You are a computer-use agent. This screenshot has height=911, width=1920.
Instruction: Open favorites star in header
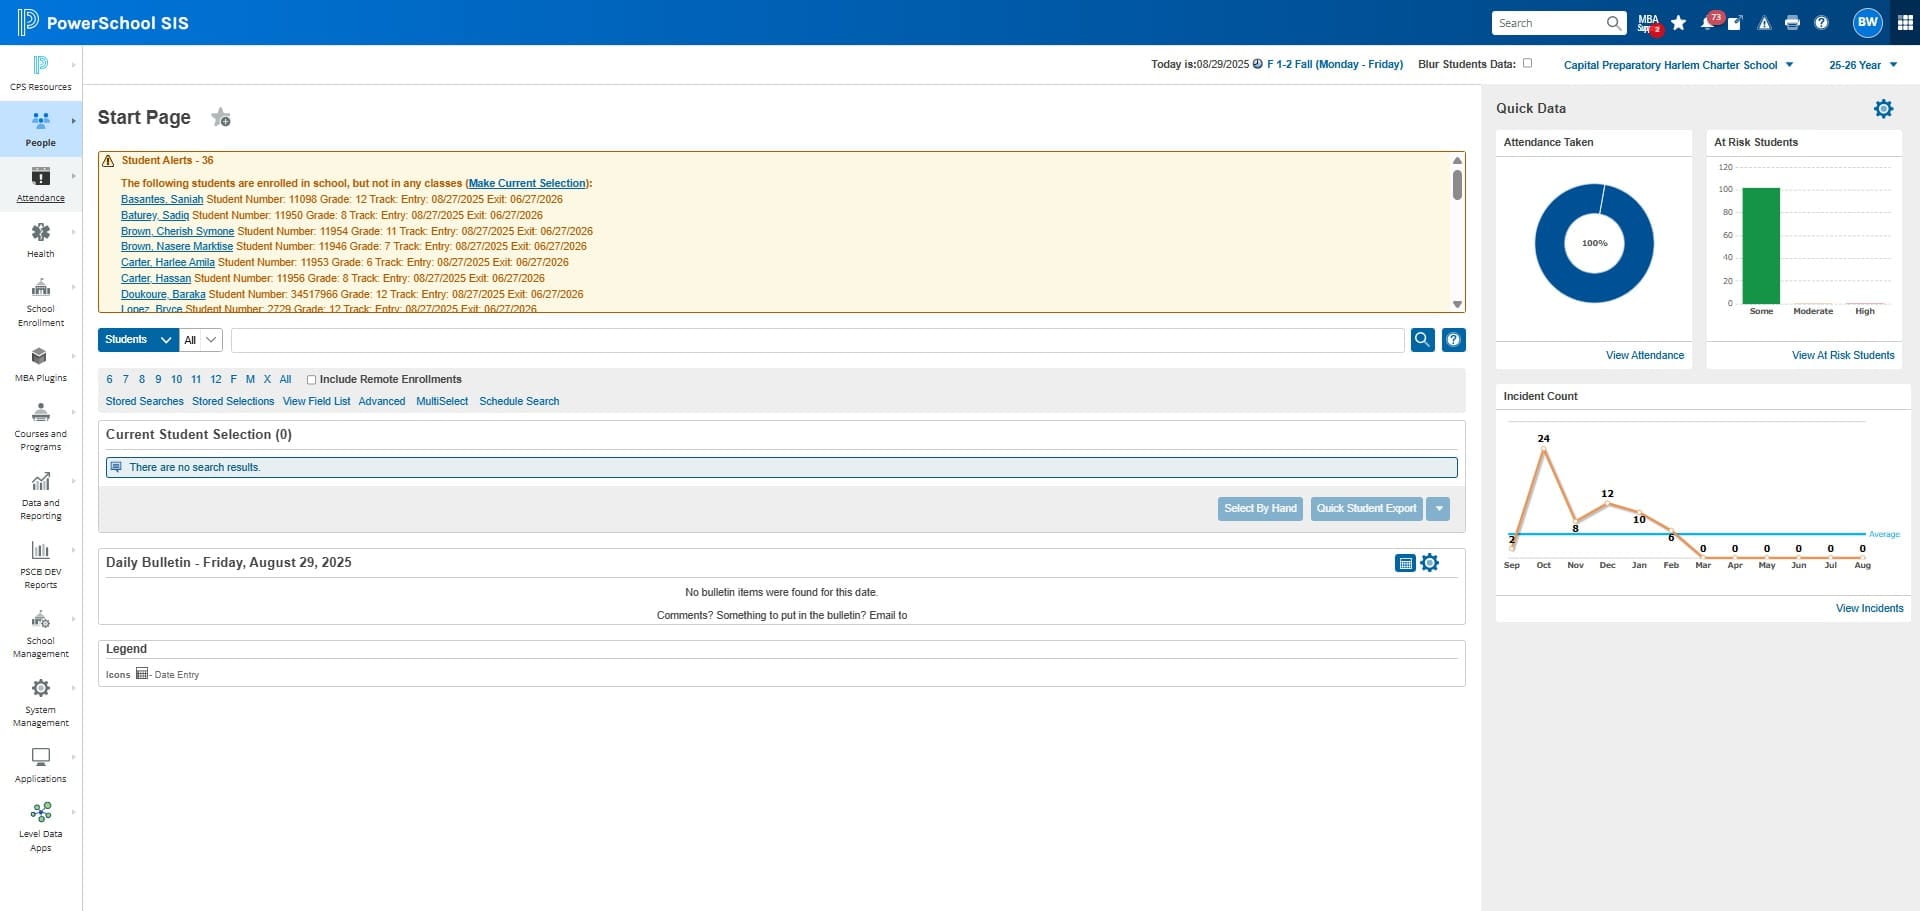(x=1679, y=23)
